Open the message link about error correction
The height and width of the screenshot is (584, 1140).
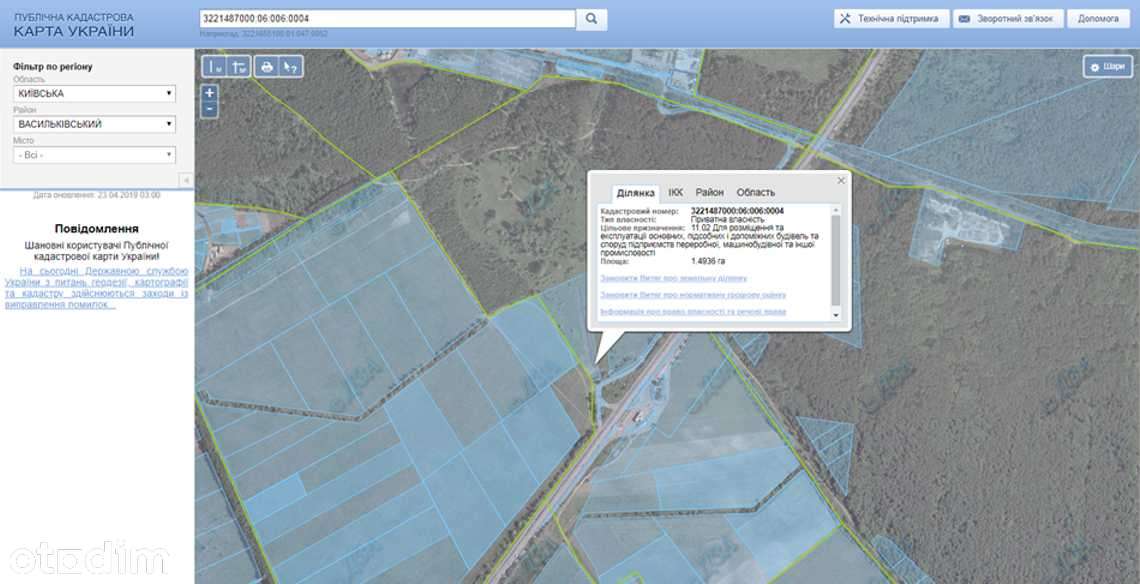(96, 288)
